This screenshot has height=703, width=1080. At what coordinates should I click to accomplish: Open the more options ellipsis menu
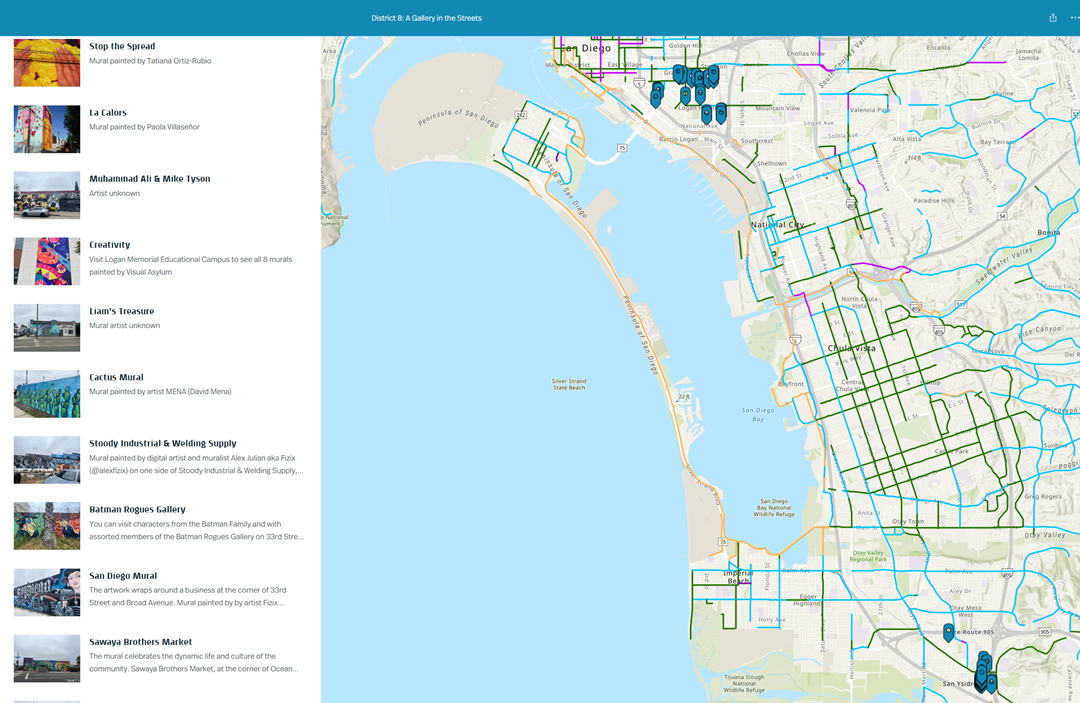point(1074,18)
